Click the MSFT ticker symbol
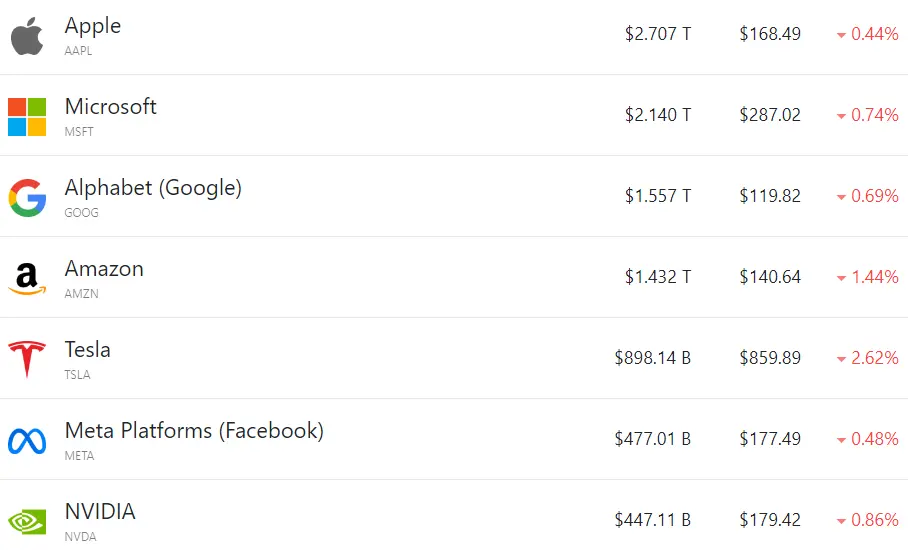This screenshot has height=550, width=908. 79,131
